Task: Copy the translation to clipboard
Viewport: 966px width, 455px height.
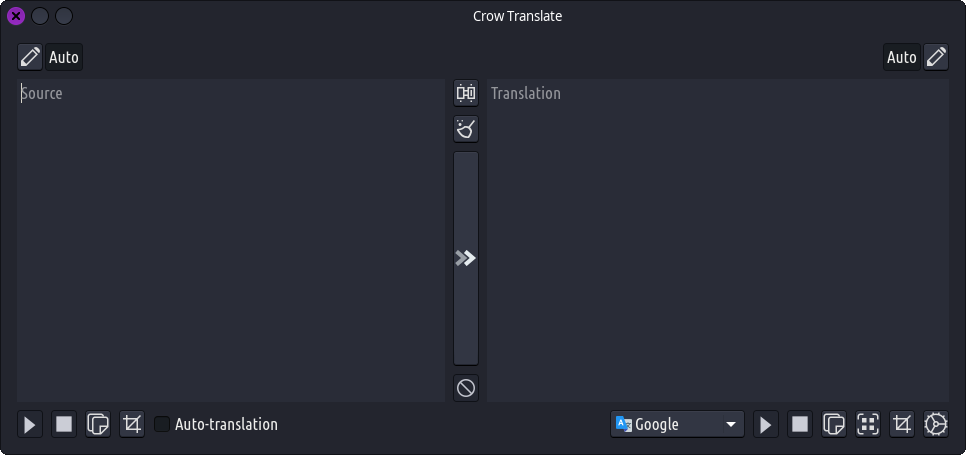Action: (834, 424)
